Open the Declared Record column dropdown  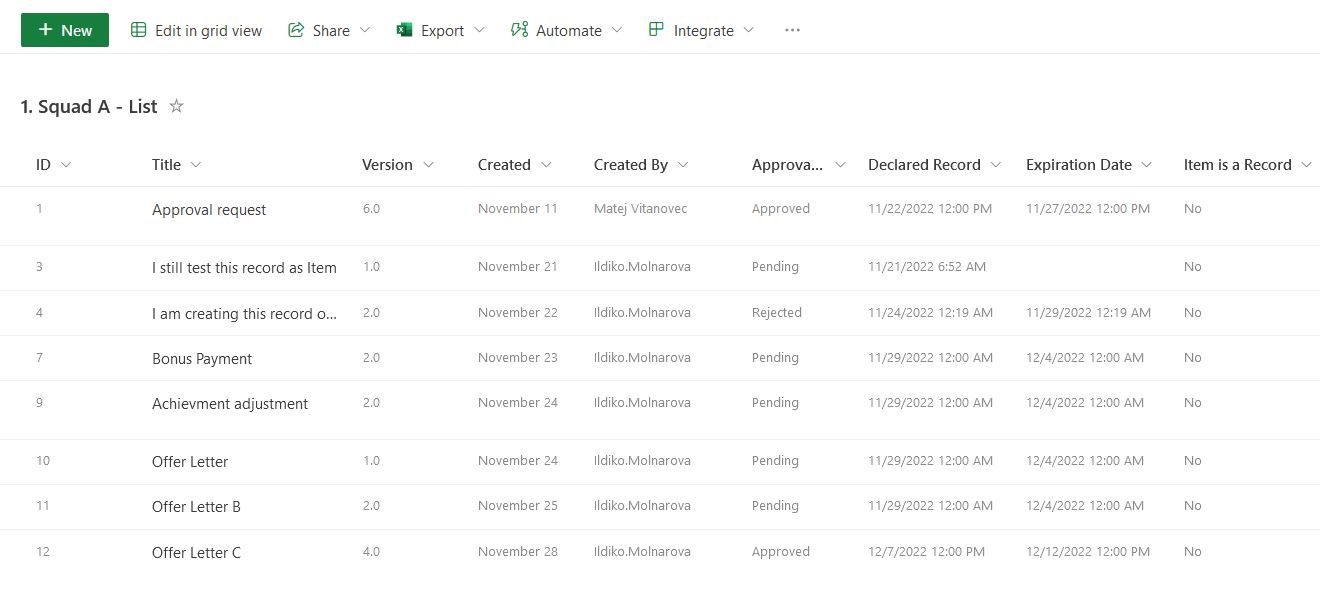(x=996, y=165)
